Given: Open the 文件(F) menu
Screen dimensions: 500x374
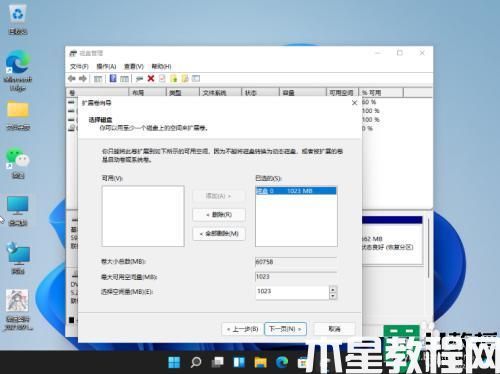Looking at the screenshot, I should point(79,66).
